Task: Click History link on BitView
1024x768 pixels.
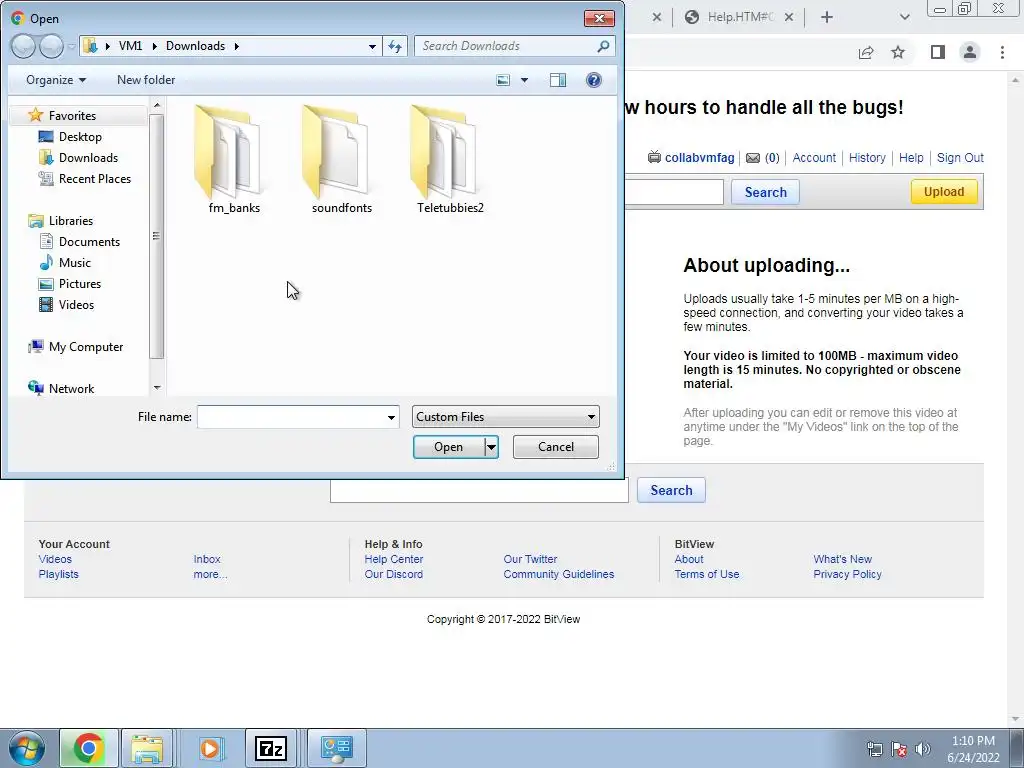Action: tap(867, 157)
